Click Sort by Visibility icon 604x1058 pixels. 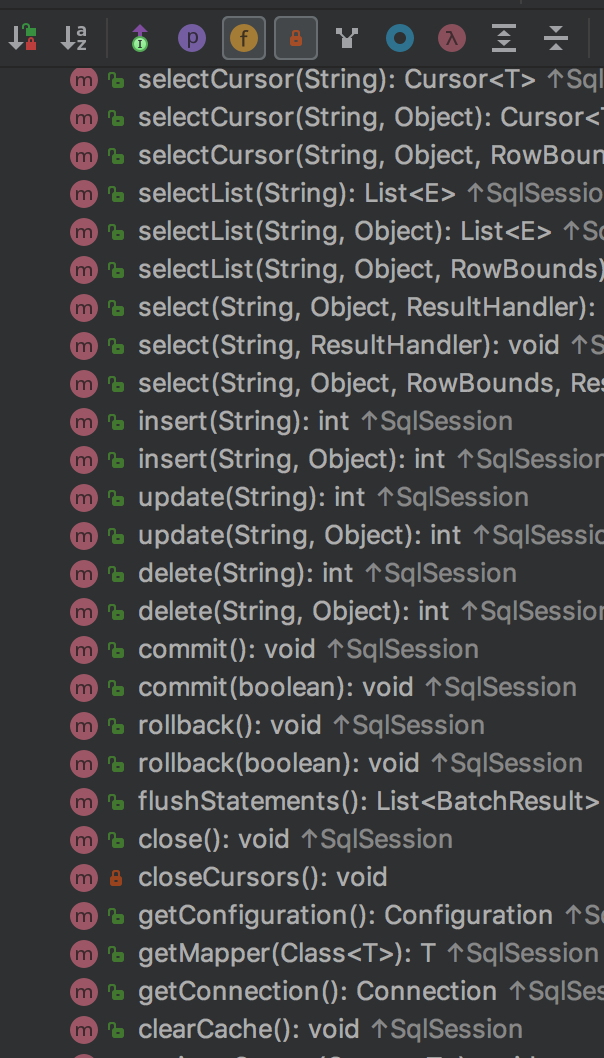[x=22, y=39]
